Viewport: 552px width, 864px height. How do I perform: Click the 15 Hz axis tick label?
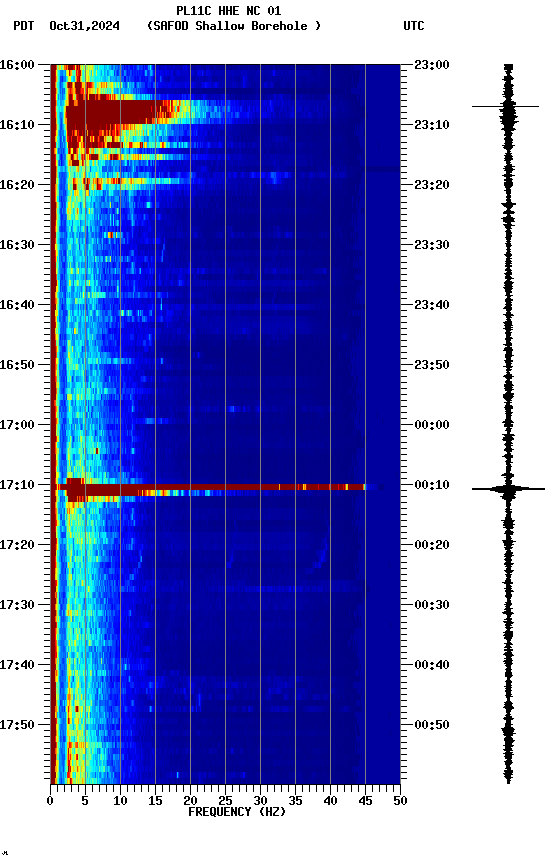pyautogui.click(x=155, y=801)
